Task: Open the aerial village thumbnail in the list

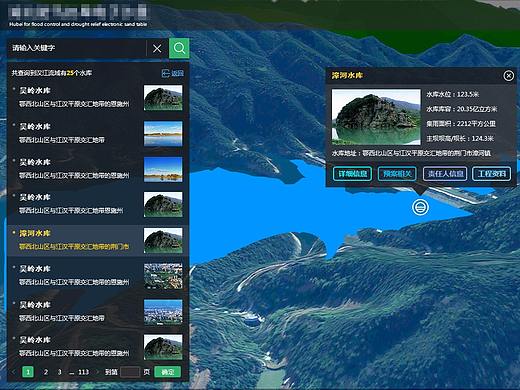Action: [163, 276]
